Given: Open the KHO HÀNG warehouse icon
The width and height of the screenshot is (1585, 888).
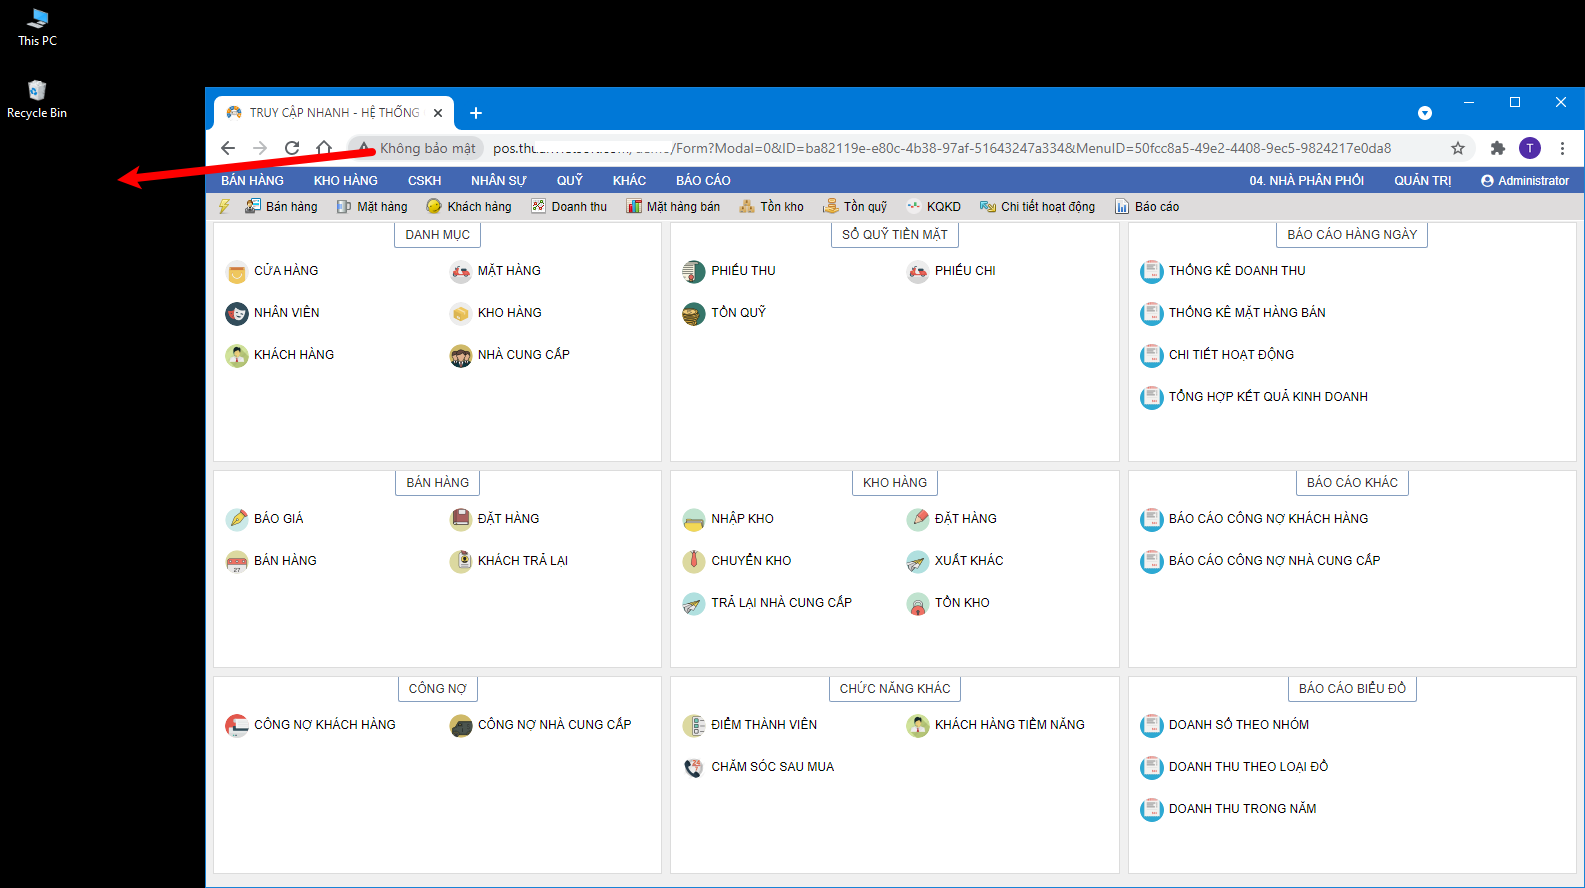Looking at the screenshot, I should coord(461,314).
